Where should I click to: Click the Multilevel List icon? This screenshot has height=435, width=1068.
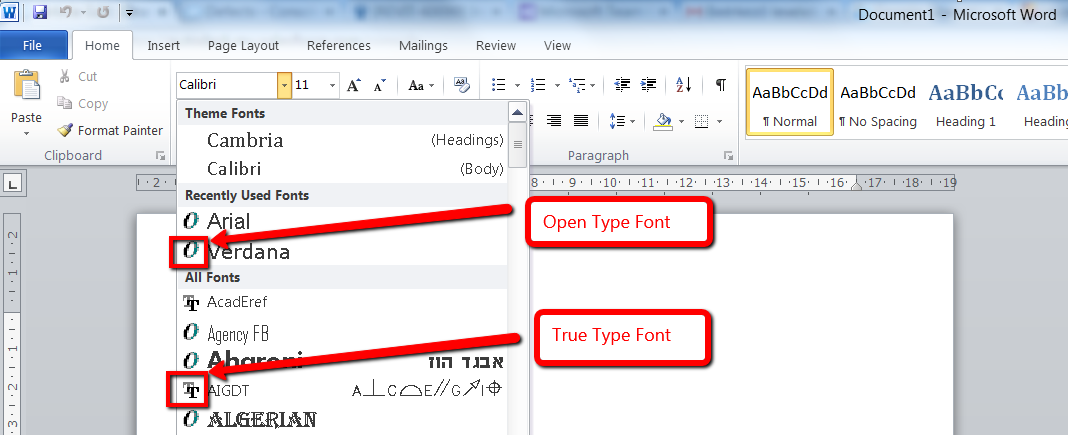tap(578, 85)
